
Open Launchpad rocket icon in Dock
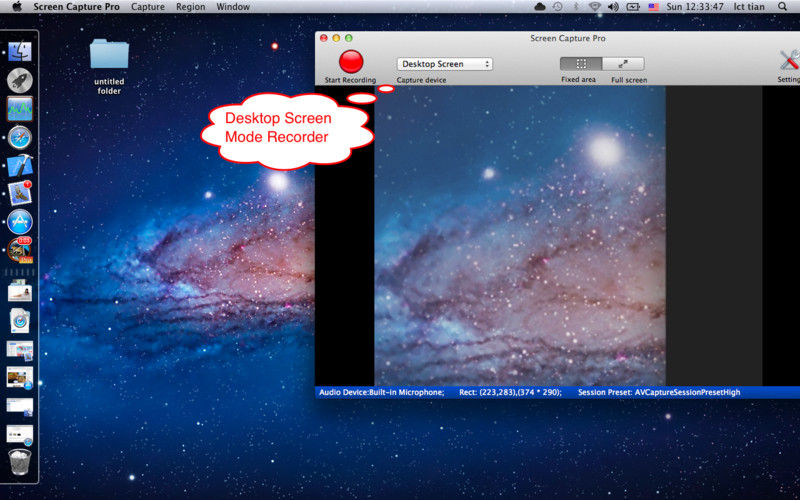[x=20, y=80]
